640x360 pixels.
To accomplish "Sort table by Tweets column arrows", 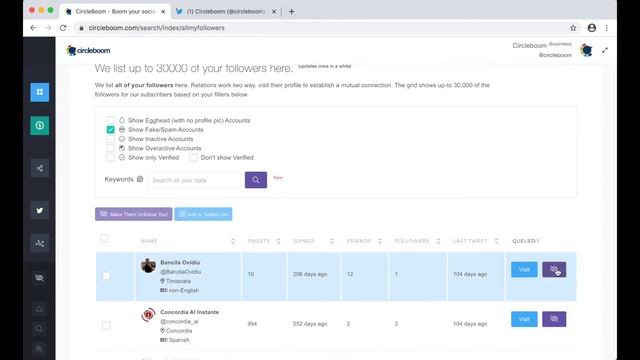I will 278,241.
